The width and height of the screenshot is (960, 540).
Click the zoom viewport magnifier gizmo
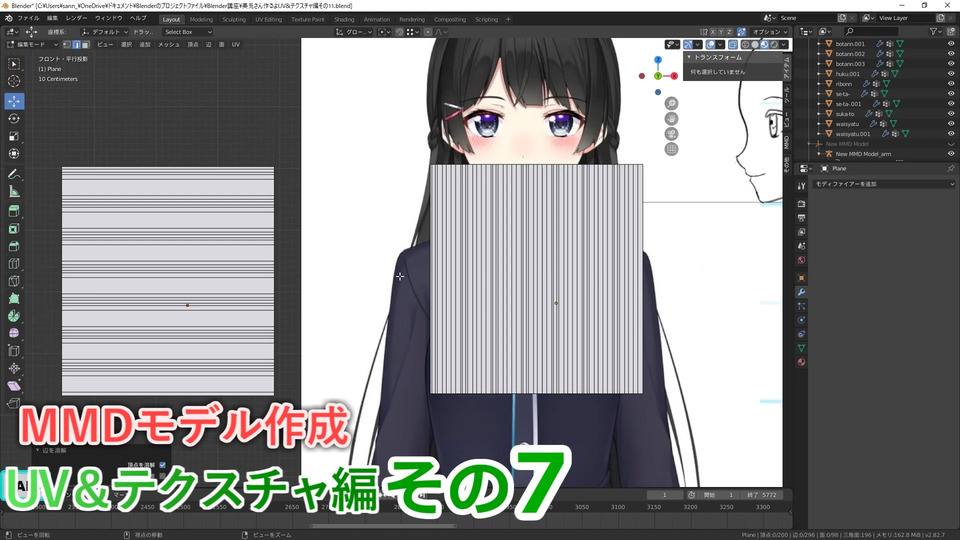672,103
